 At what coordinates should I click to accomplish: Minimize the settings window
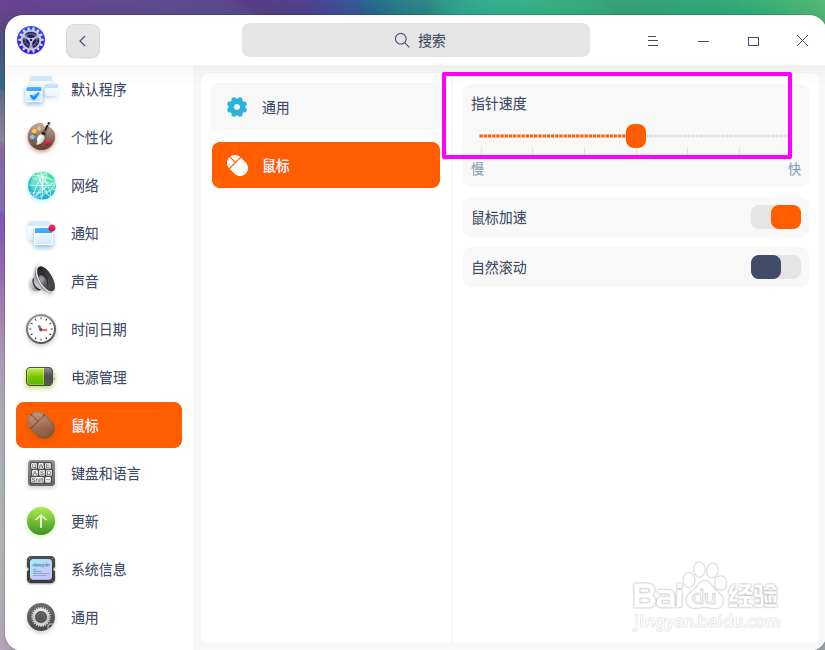click(703, 41)
